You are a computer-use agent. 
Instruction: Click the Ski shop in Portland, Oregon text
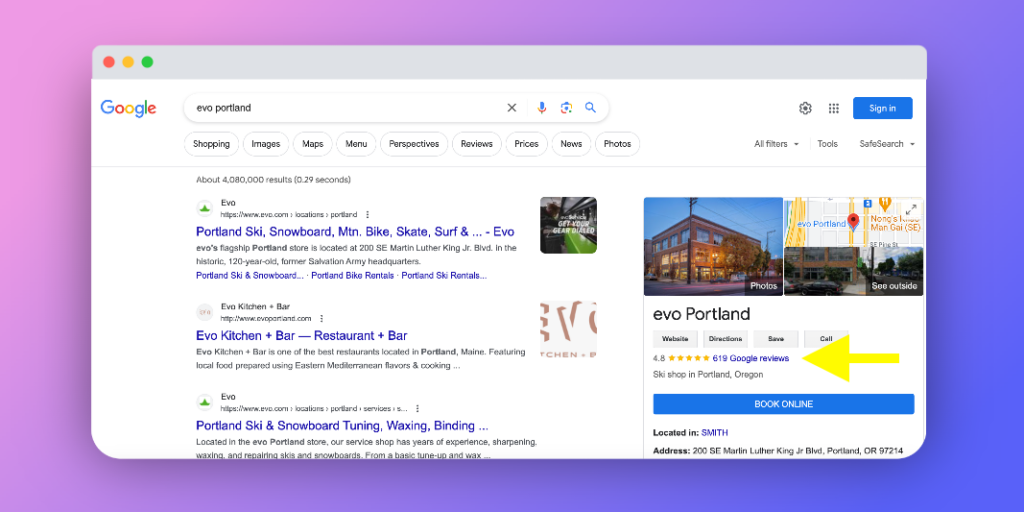pos(708,375)
